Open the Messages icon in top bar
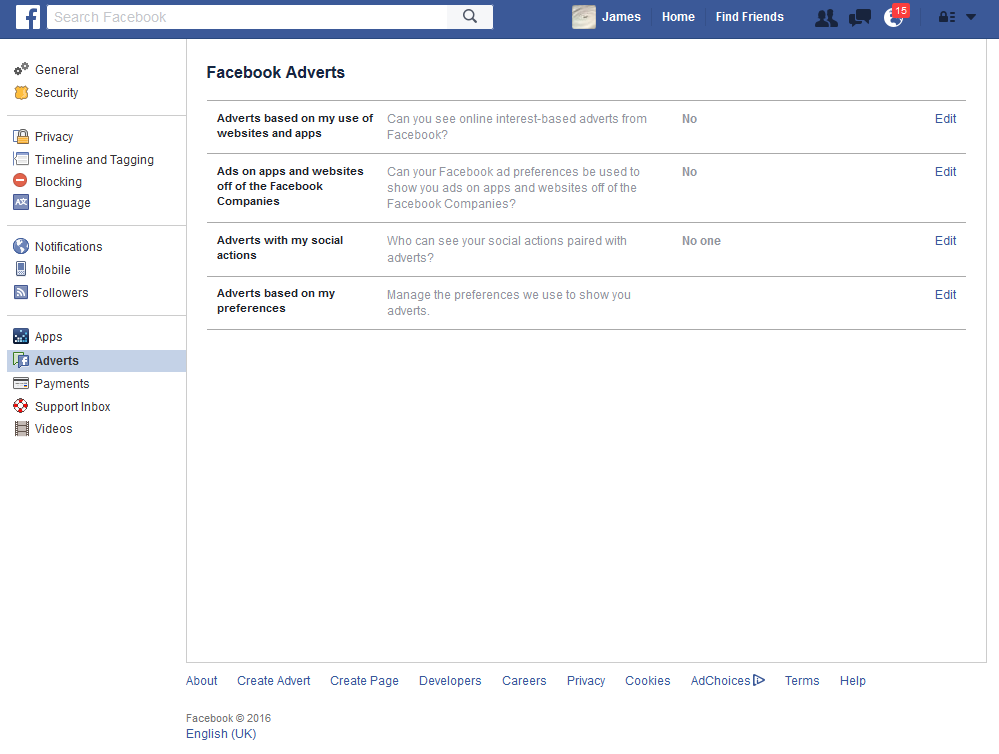Viewport: 999px width, 754px height. (859, 16)
